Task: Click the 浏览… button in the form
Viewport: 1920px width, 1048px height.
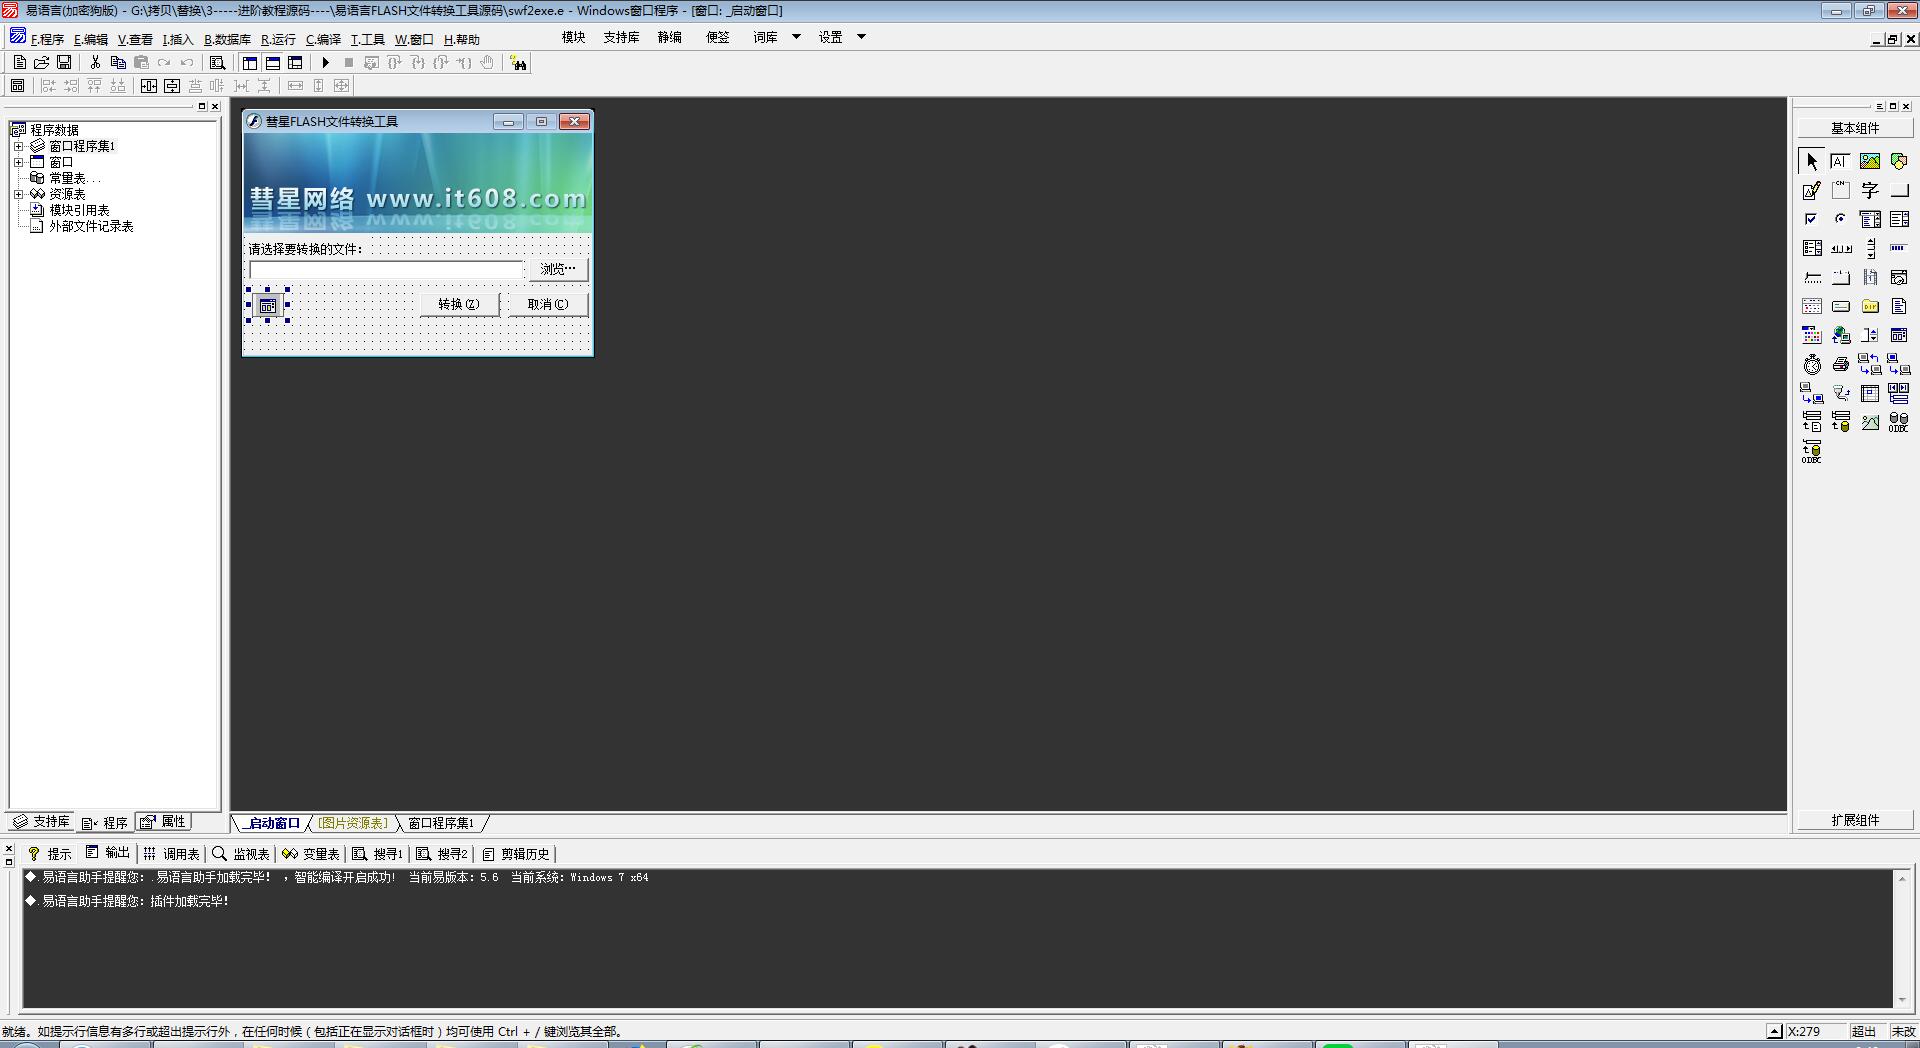Action: tap(558, 269)
